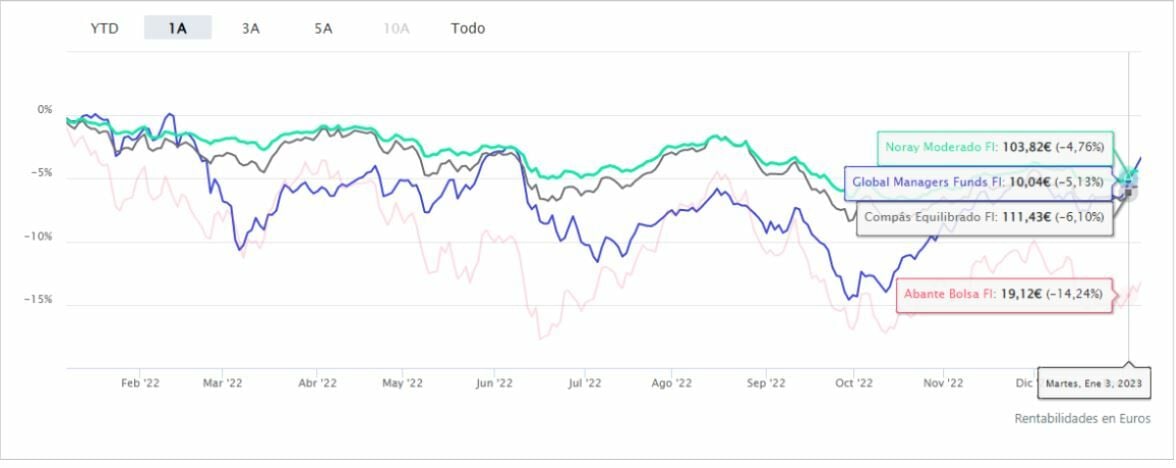Click the Abante Bolsa FI tooltip label
The height and width of the screenshot is (468, 1176).
(x=1004, y=294)
